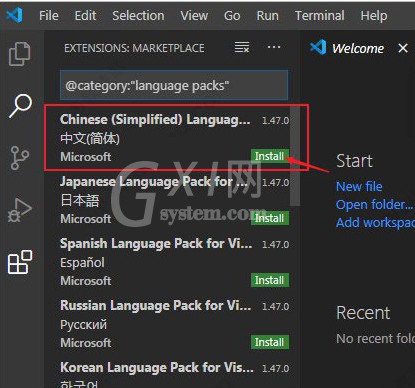Open the Selection menu
The height and width of the screenshot is (388, 415).
[138, 15]
